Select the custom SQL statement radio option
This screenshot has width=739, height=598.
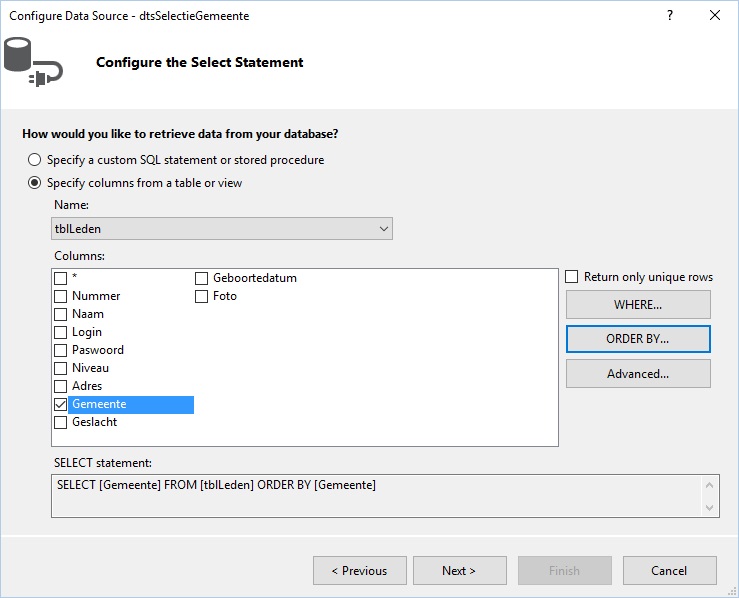(34, 160)
